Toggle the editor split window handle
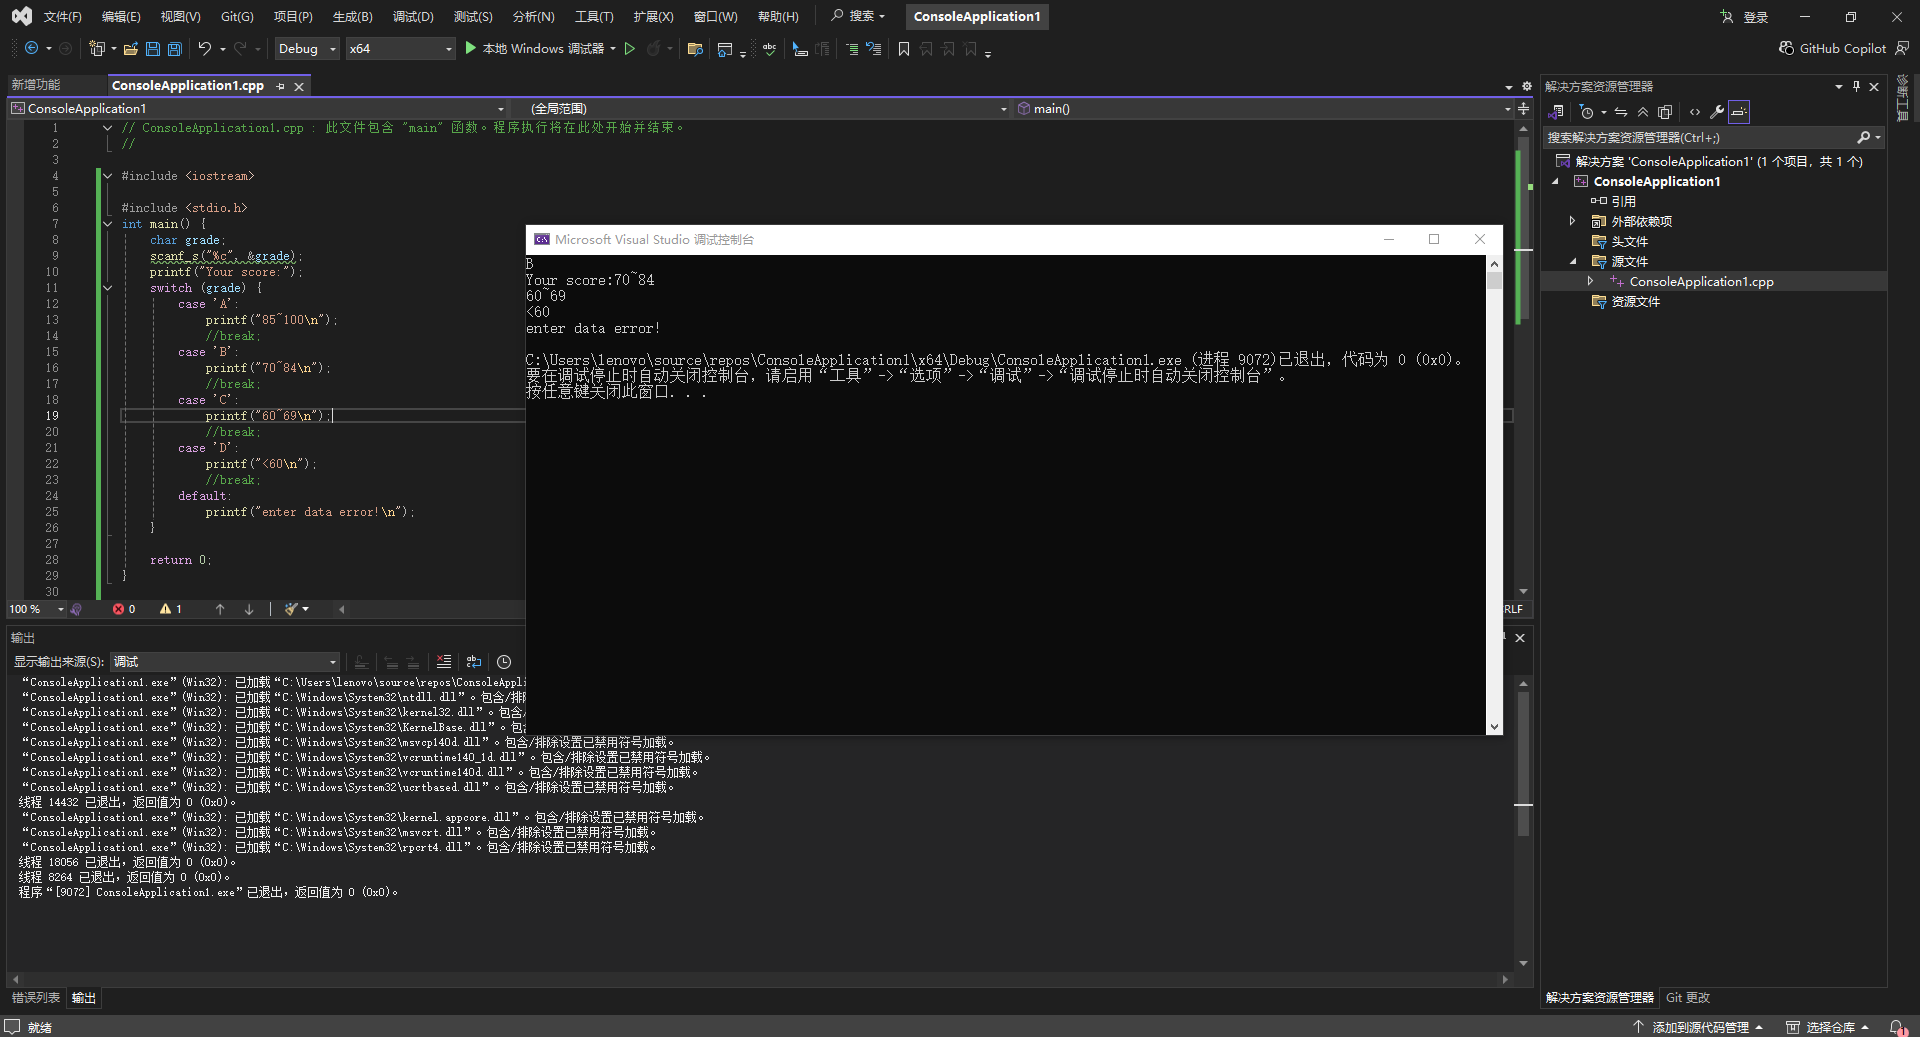This screenshot has width=1920, height=1037. [1524, 109]
